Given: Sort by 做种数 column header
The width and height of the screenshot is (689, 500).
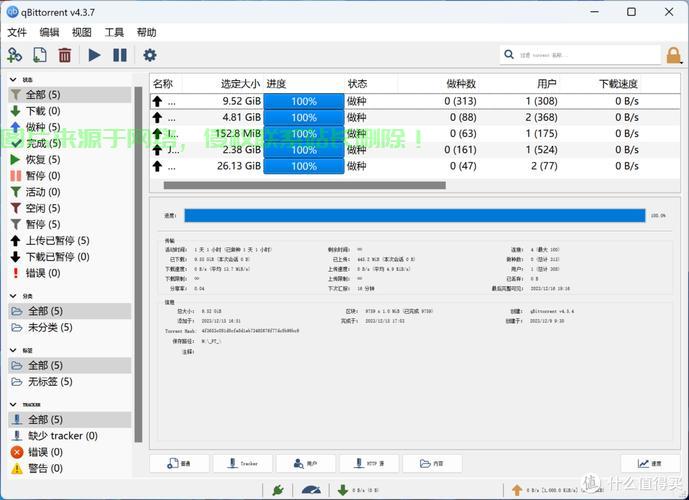Looking at the screenshot, I should click(x=438, y=83).
